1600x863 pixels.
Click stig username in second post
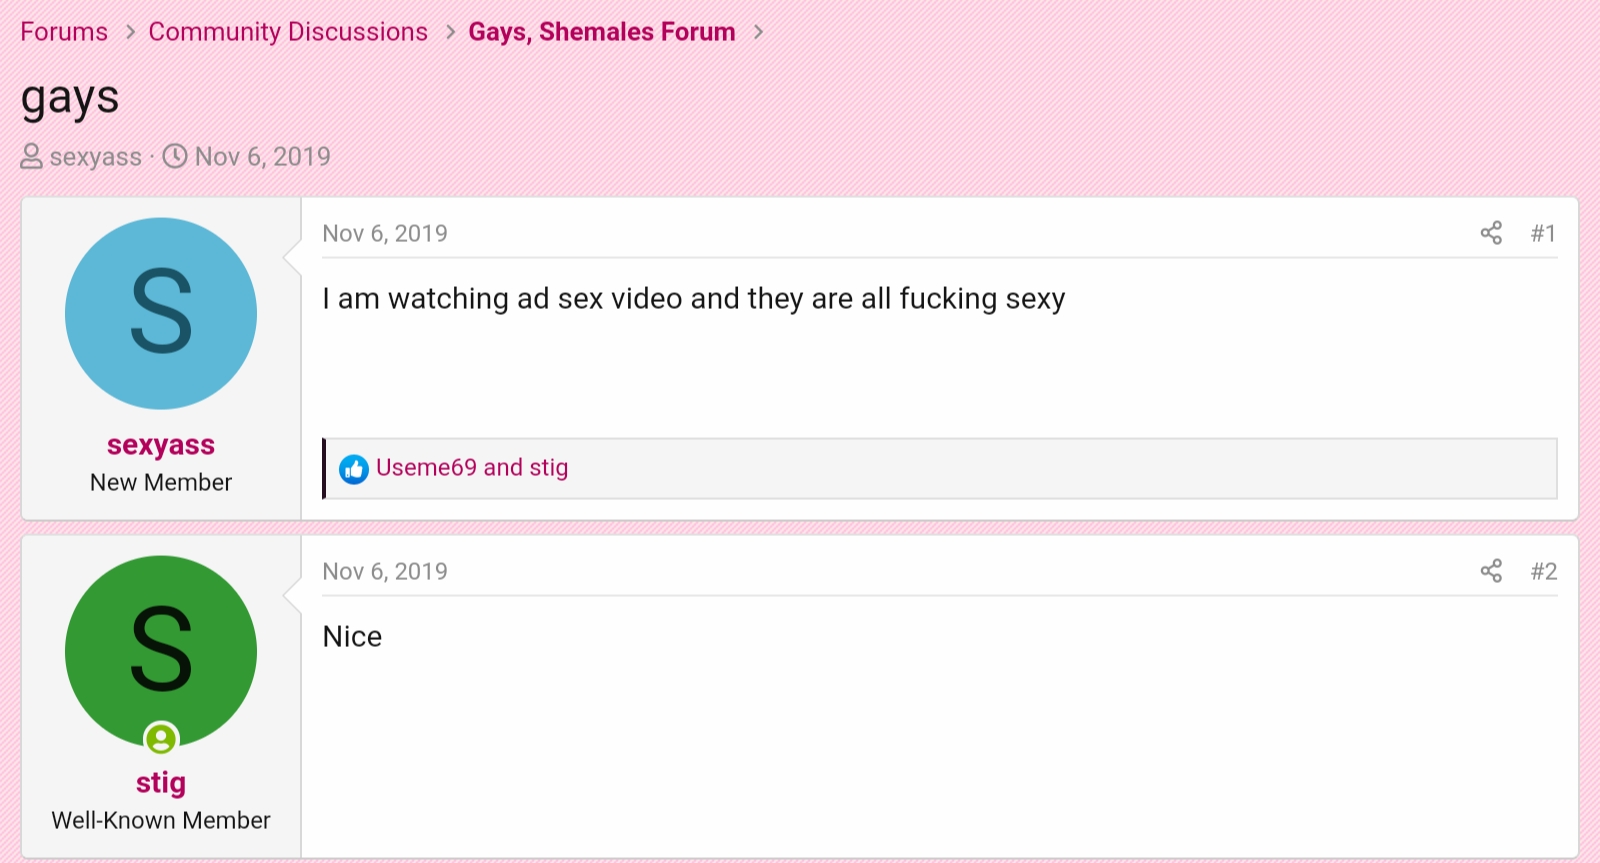[x=161, y=783]
